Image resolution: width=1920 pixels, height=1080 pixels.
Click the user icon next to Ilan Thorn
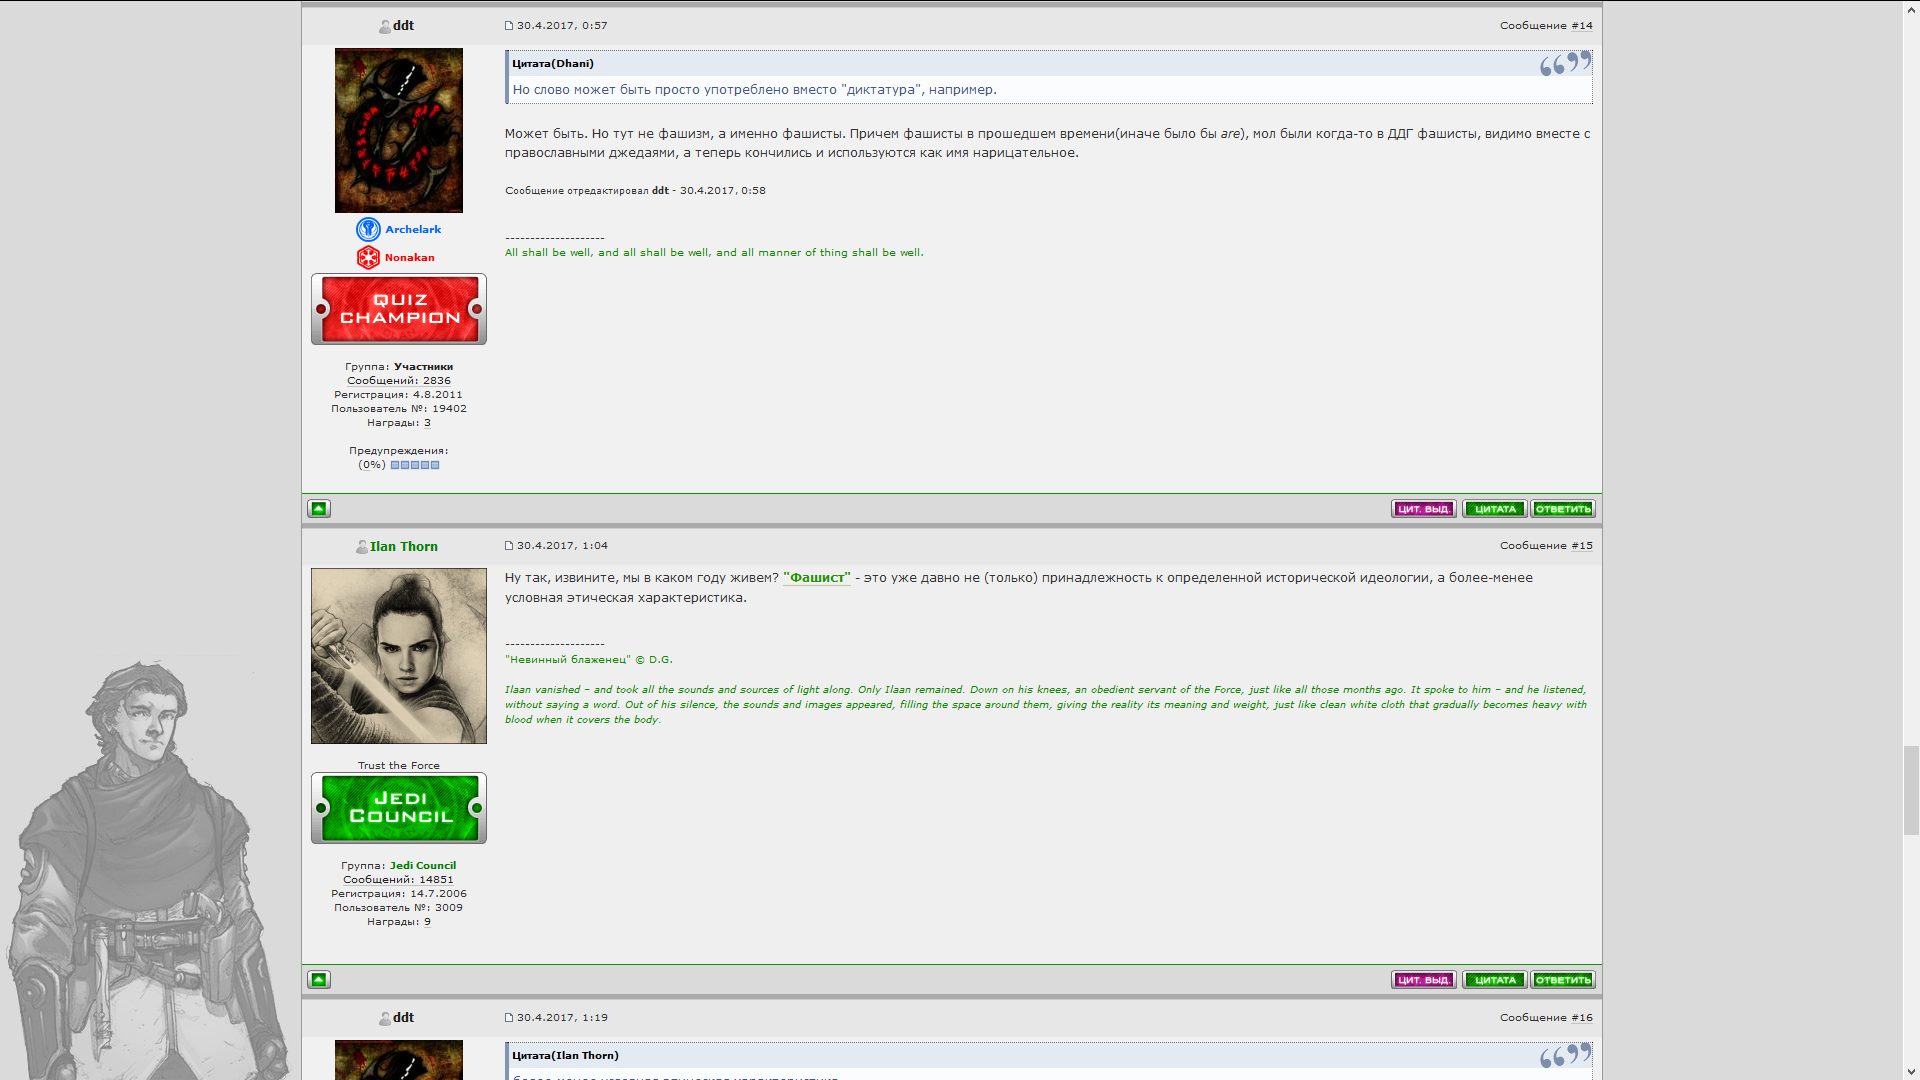tap(361, 547)
